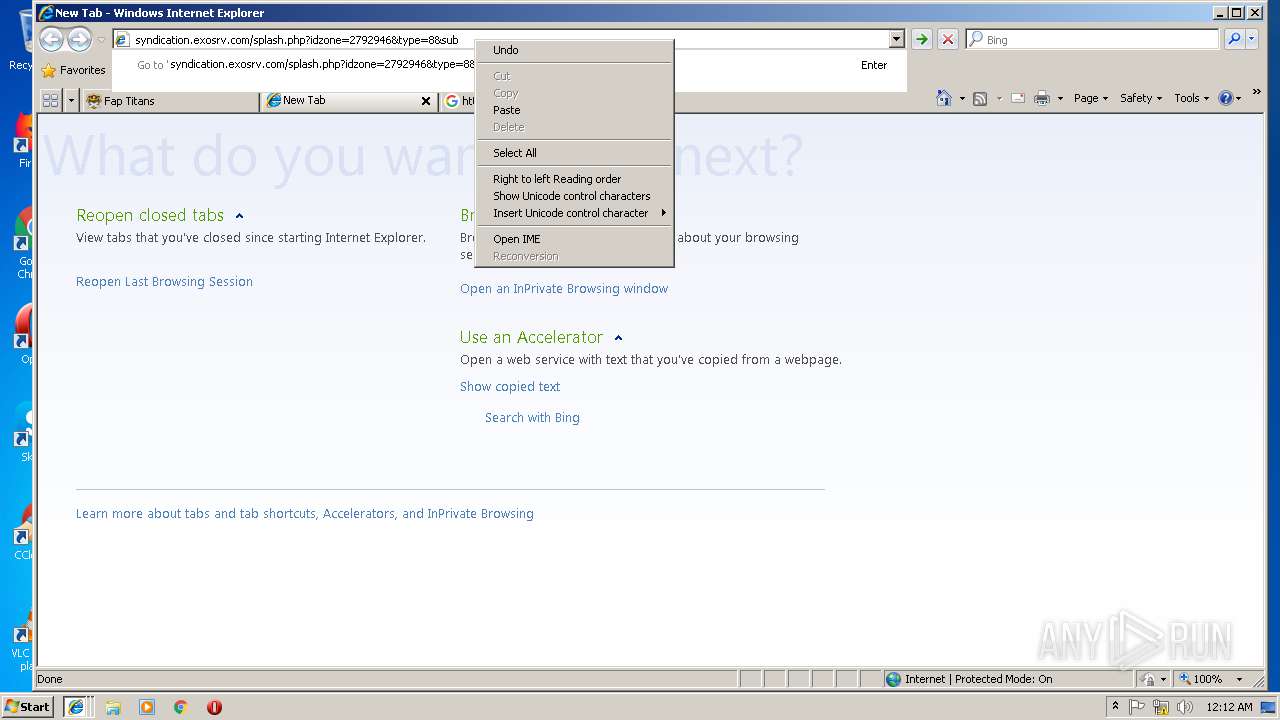Choose Paste in the context menu

574,110
